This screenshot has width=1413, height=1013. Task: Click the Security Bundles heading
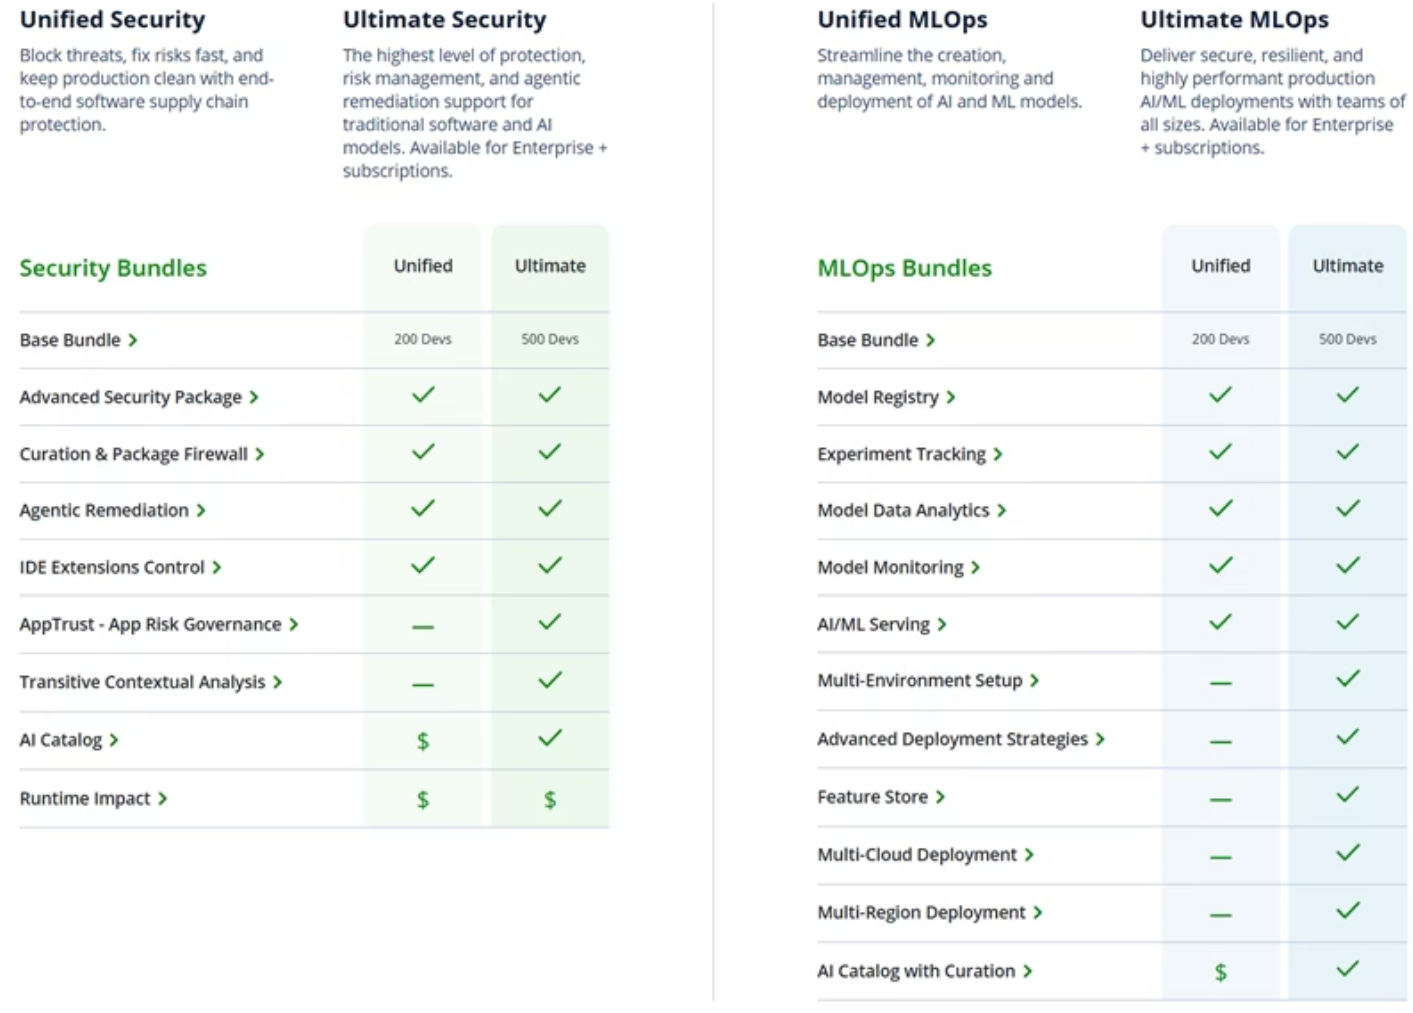pyautogui.click(x=113, y=268)
